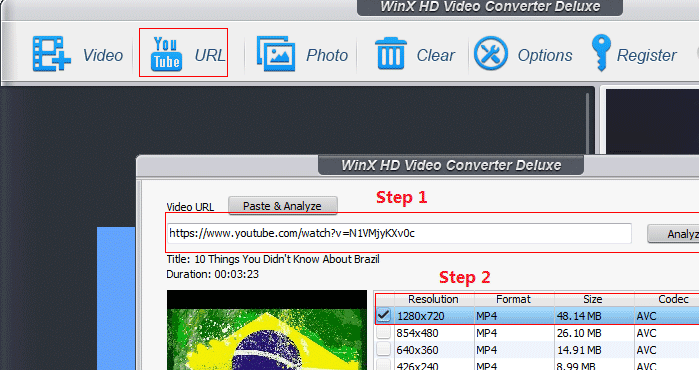Uncheck the 1280x720 resolution checkbox
Viewport: 699px width, 370px height.
[x=383, y=316]
